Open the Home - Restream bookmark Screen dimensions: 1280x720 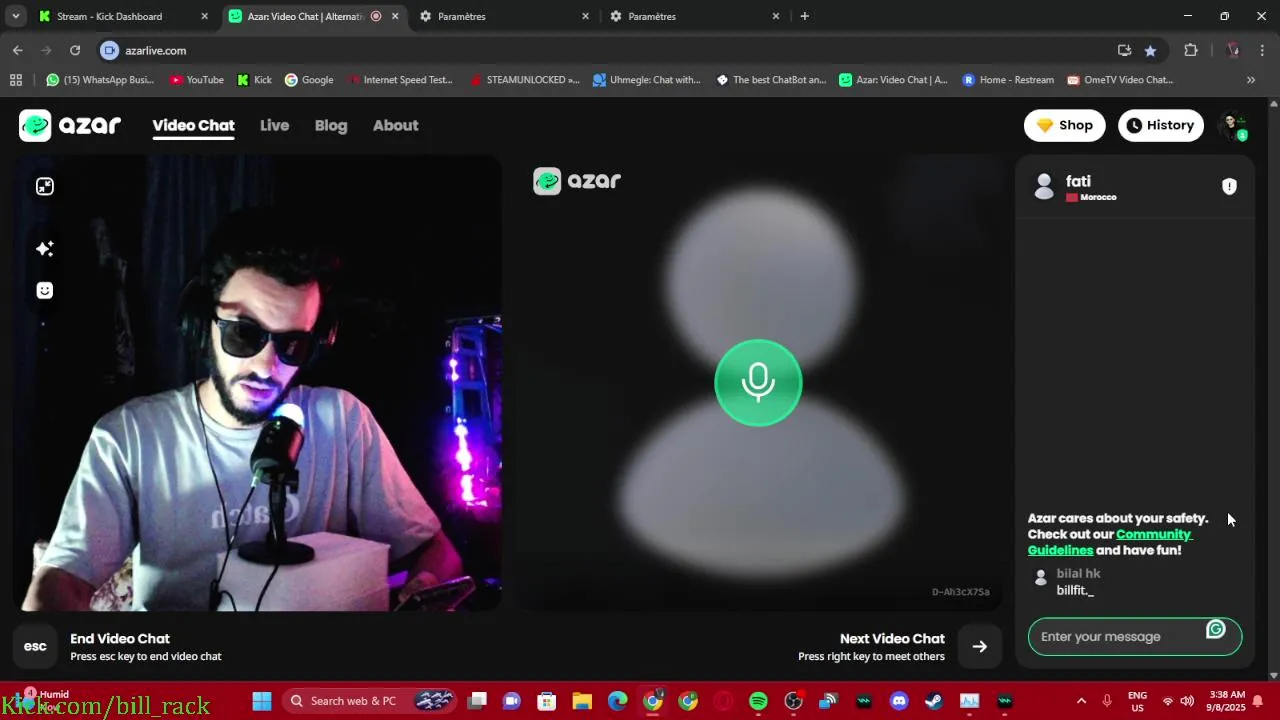(x=1008, y=80)
